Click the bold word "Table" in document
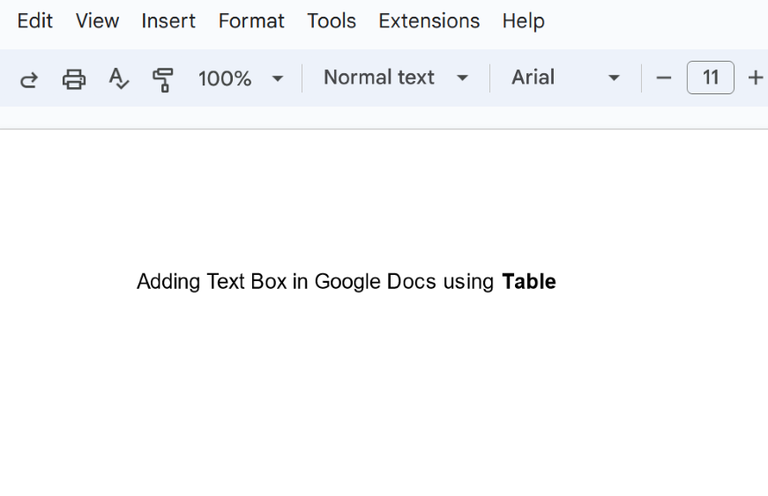The width and height of the screenshot is (768, 496). point(529,282)
